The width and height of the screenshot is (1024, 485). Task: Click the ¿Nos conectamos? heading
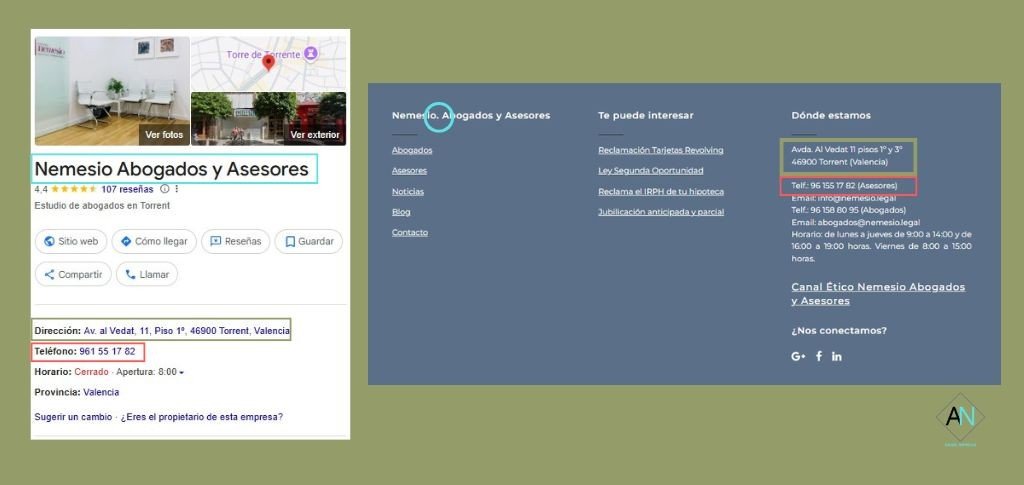[839, 331]
